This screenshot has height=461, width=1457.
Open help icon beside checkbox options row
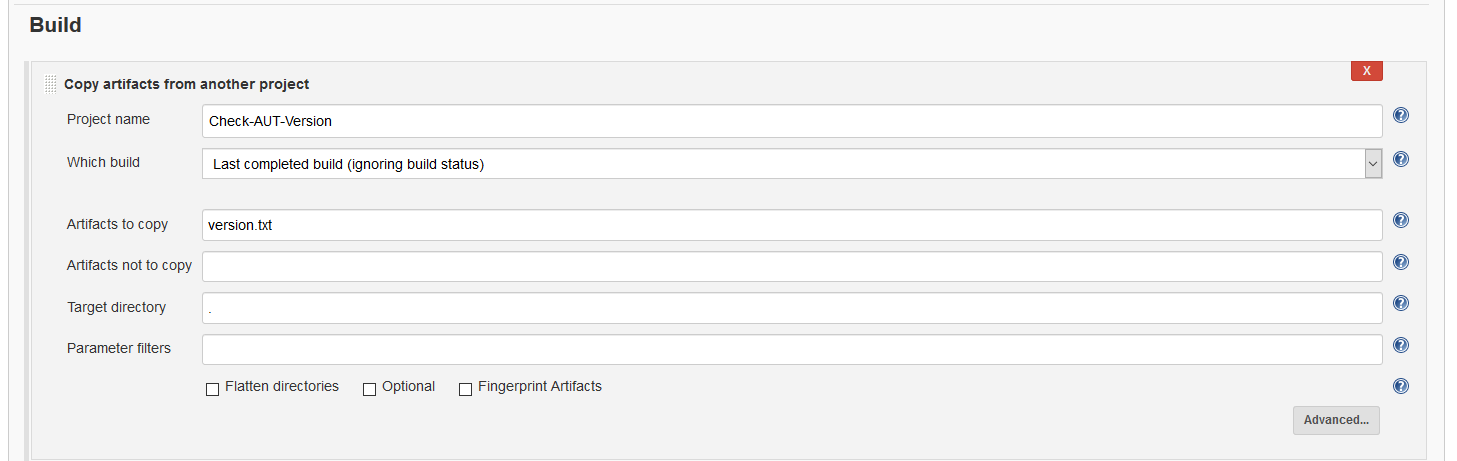[1401, 386]
